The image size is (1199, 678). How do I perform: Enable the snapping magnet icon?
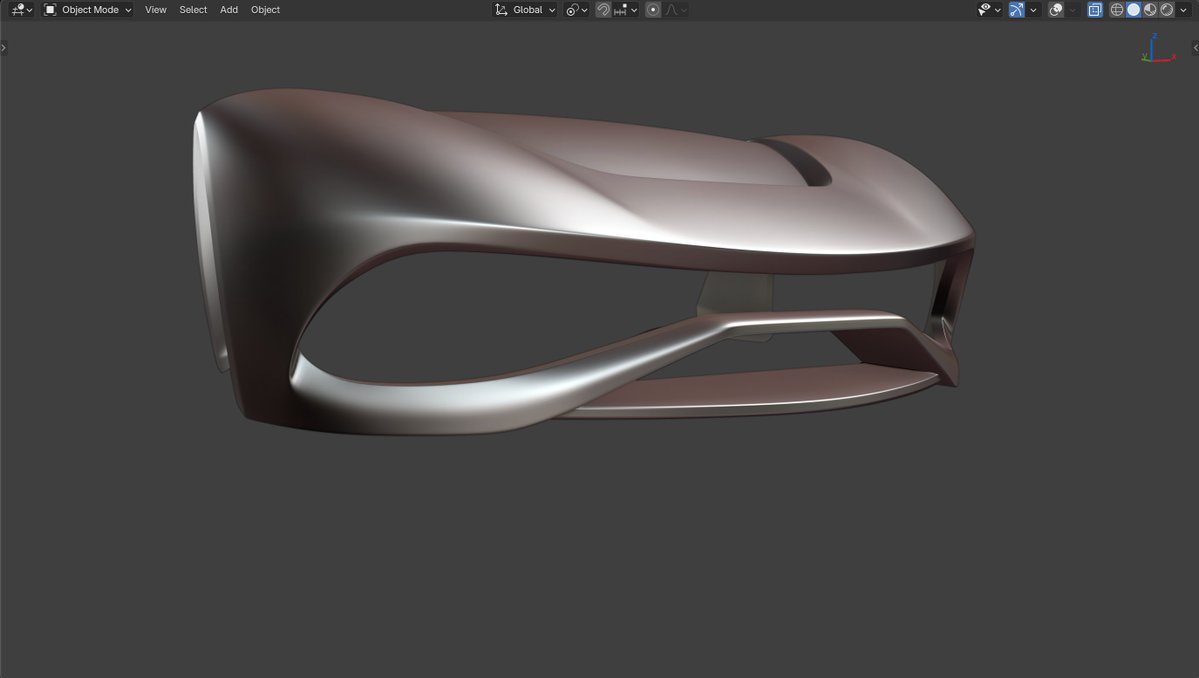pyautogui.click(x=602, y=9)
